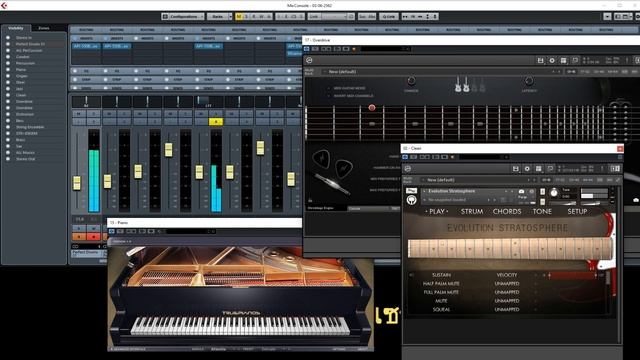Click the red velocity range bar for Sustain
Screen dimensions: 640x360
tap(572, 276)
